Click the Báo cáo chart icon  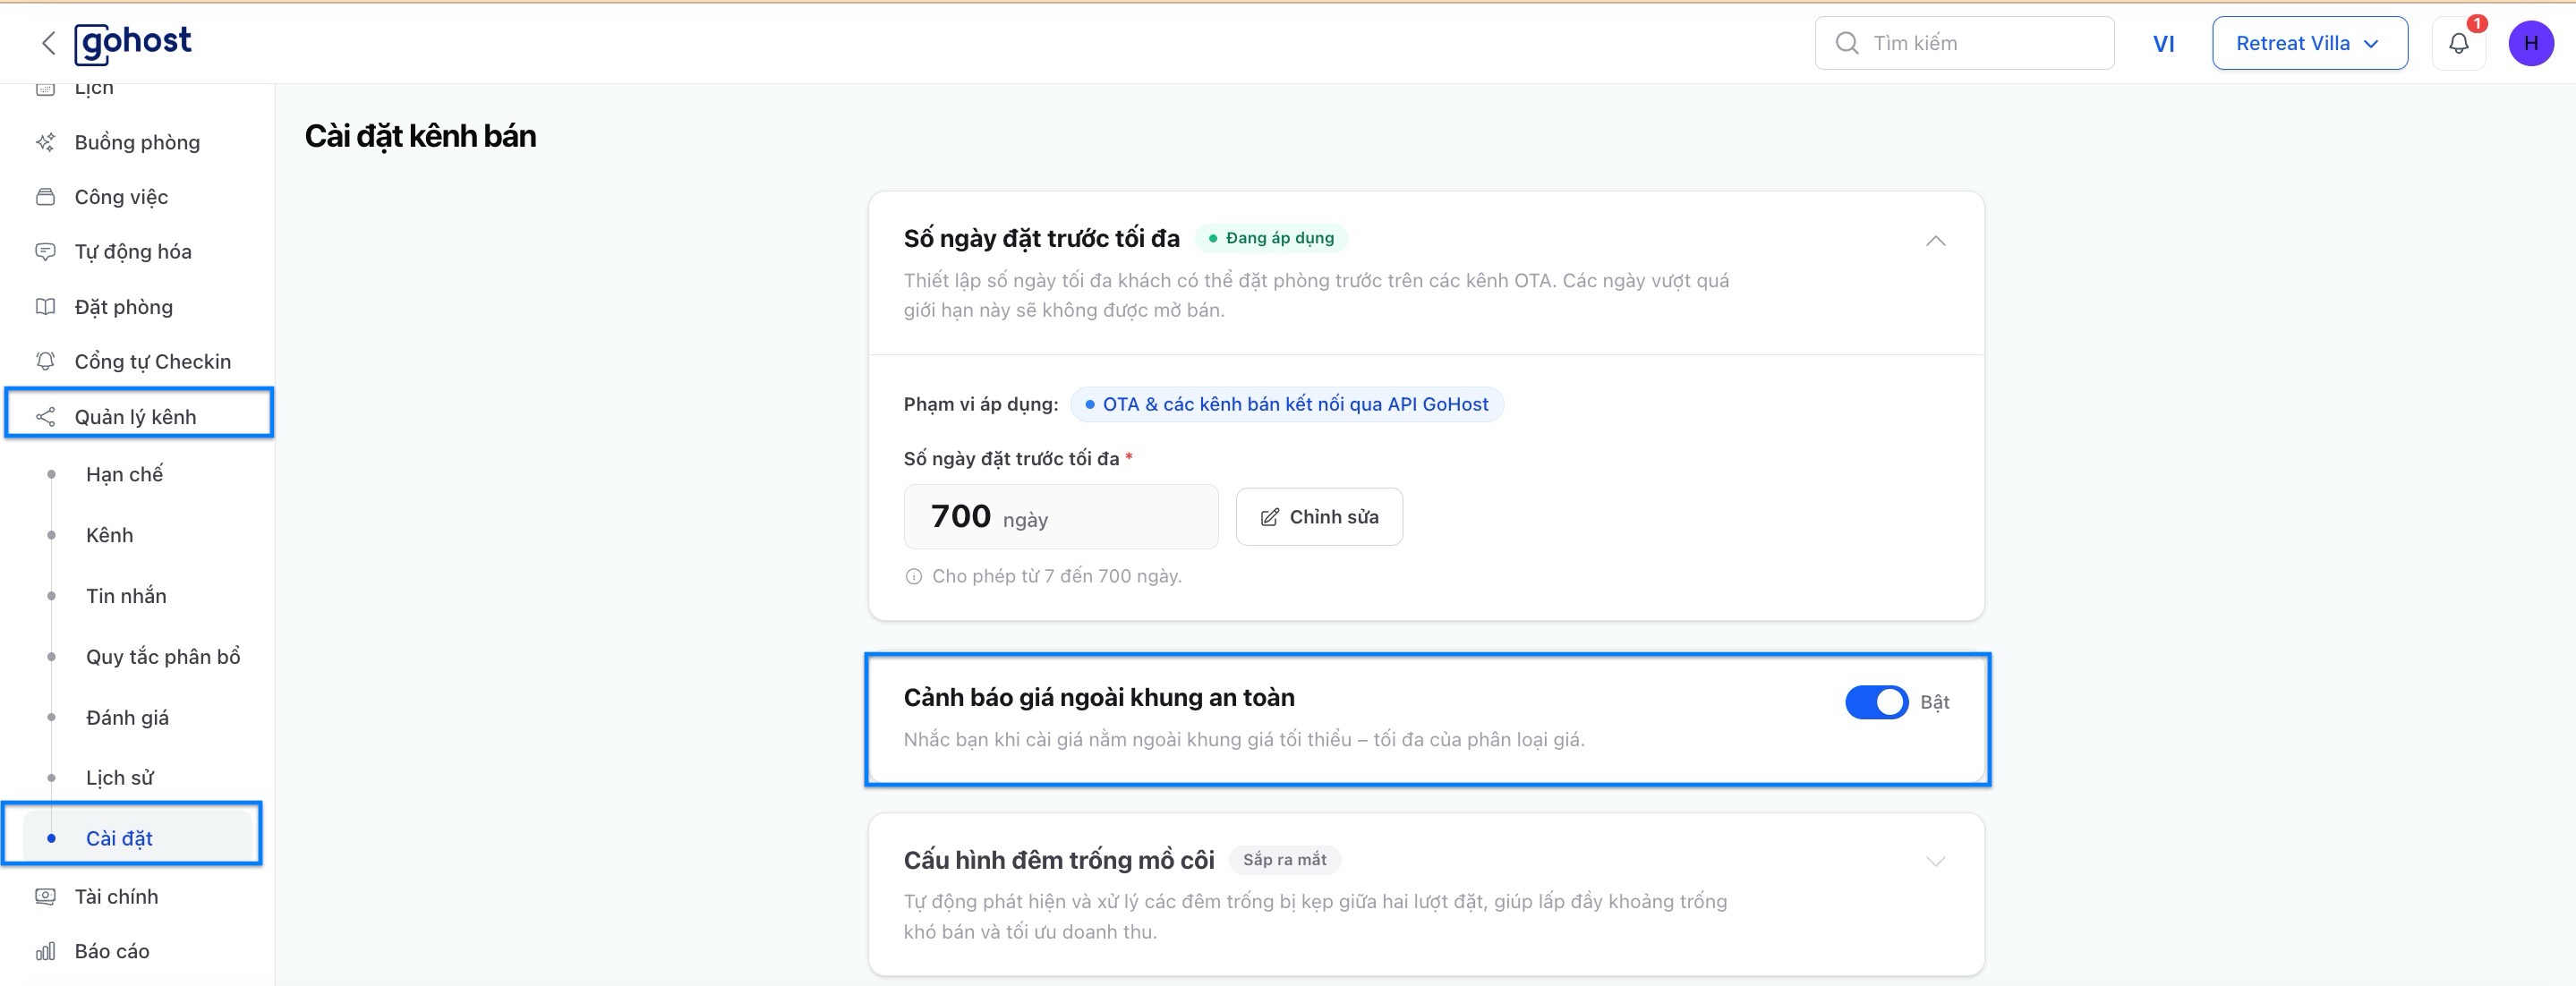45,951
